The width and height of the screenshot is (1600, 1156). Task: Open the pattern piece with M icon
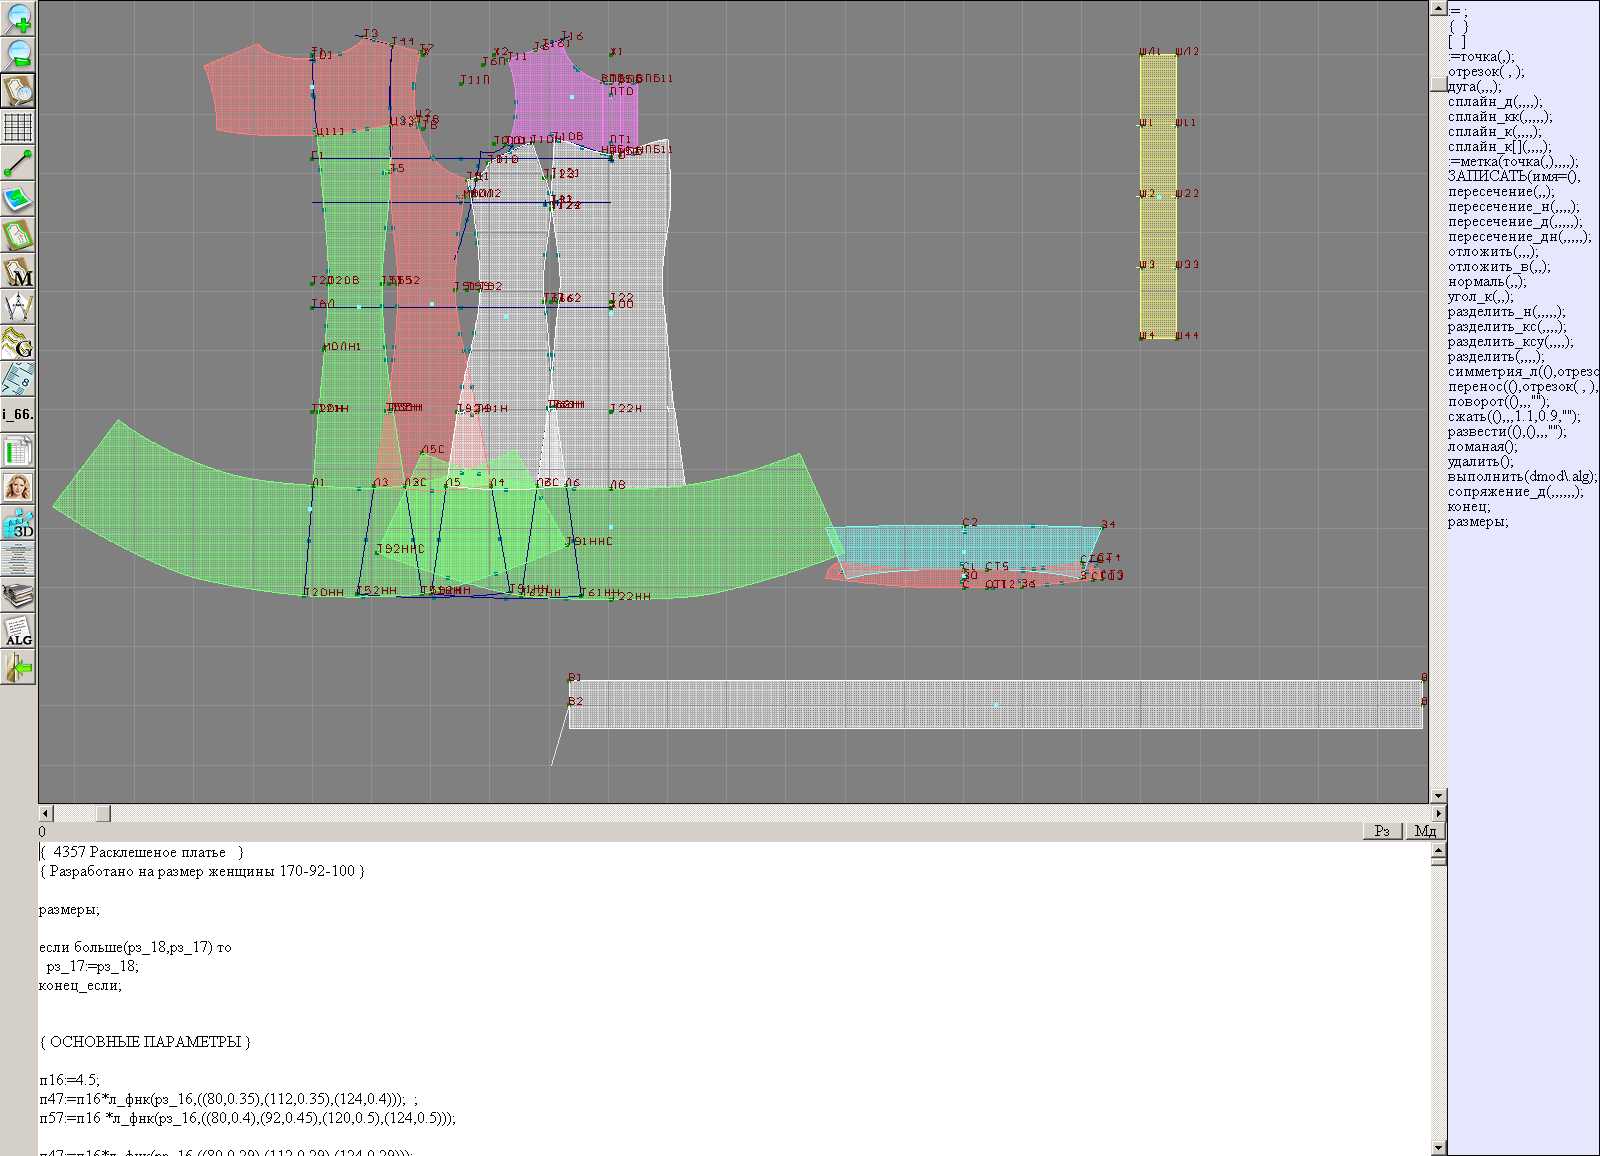(x=18, y=272)
